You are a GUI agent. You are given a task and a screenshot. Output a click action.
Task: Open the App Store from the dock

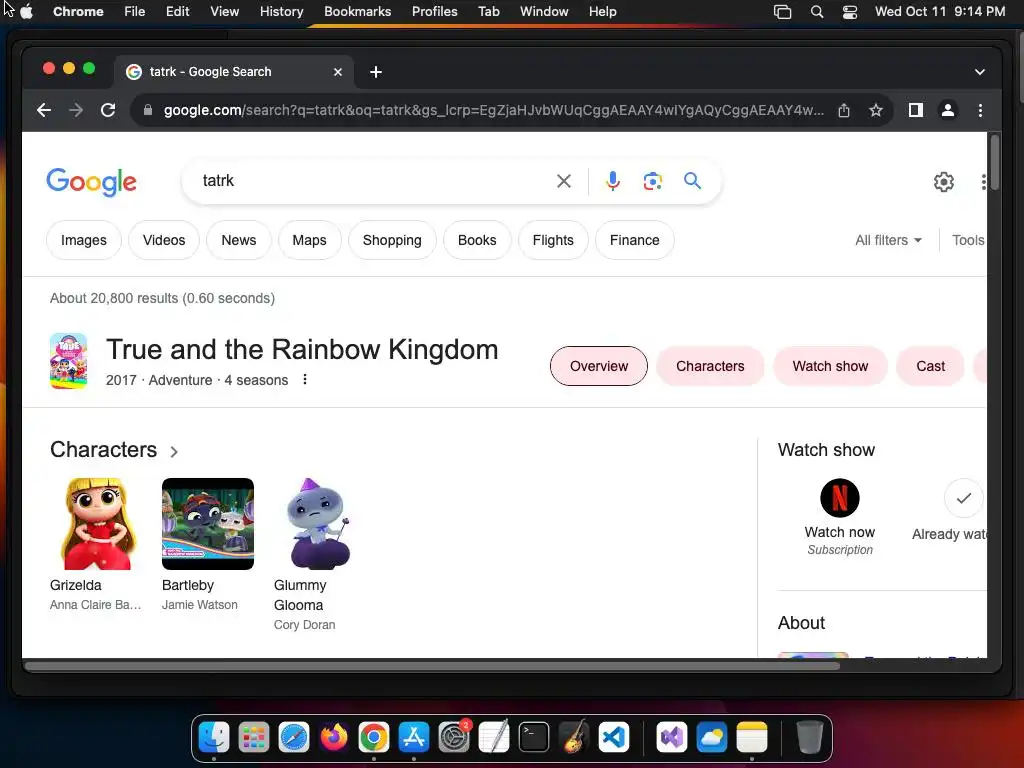point(414,738)
